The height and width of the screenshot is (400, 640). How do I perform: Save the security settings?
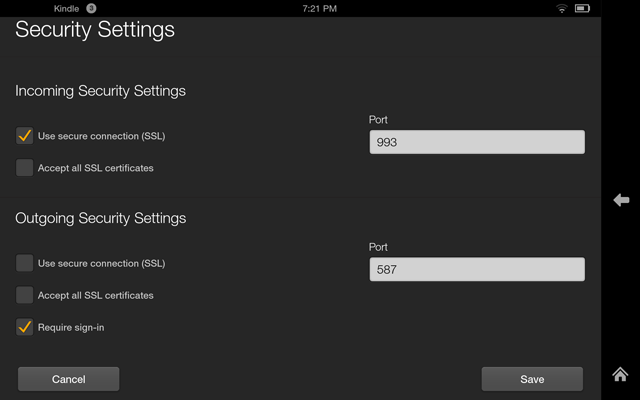pyautogui.click(x=532, y=379)
